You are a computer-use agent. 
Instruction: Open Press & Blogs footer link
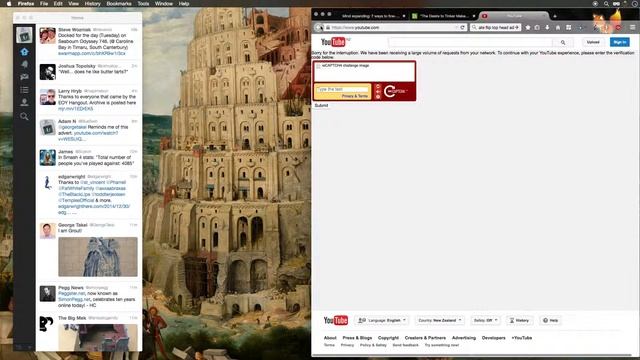pos(357,338)
